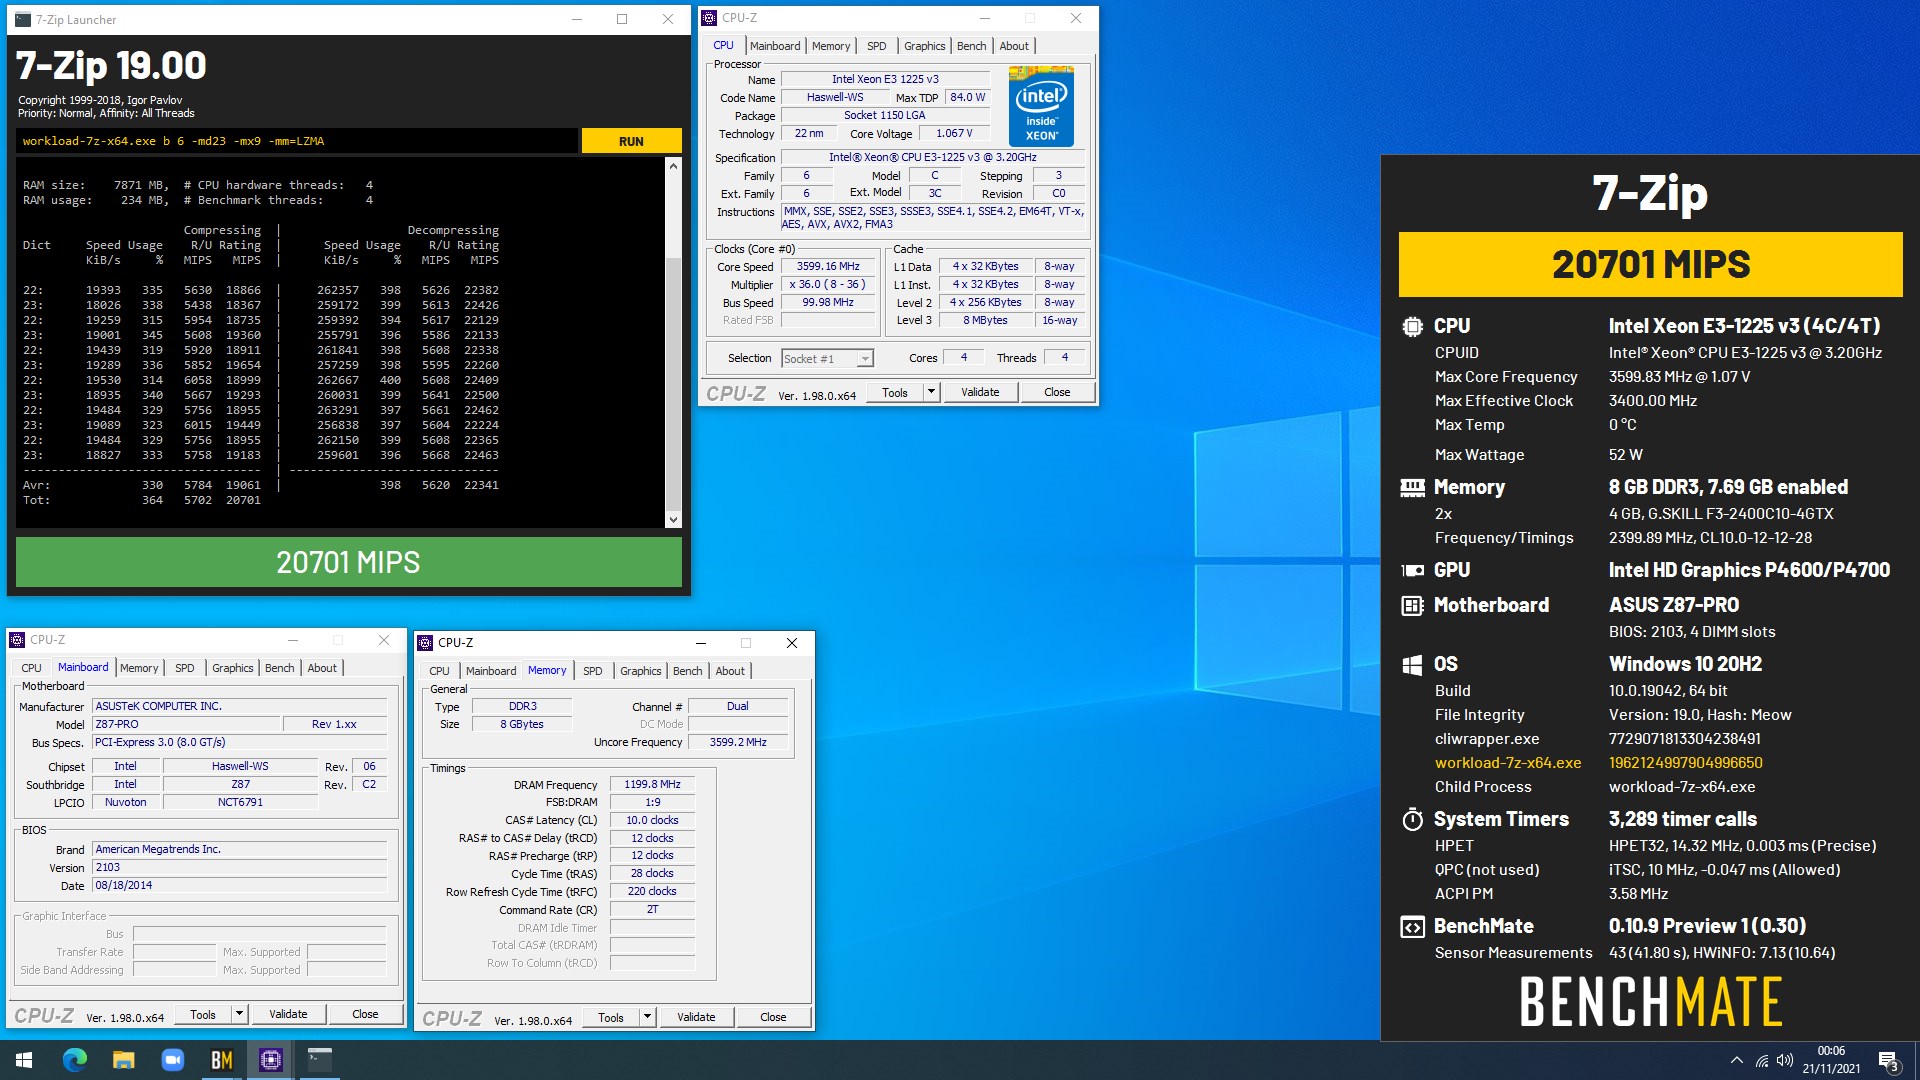Click the yellow 20701 MIPS score banner
1920x1080 pixels.
(1650, 264)
